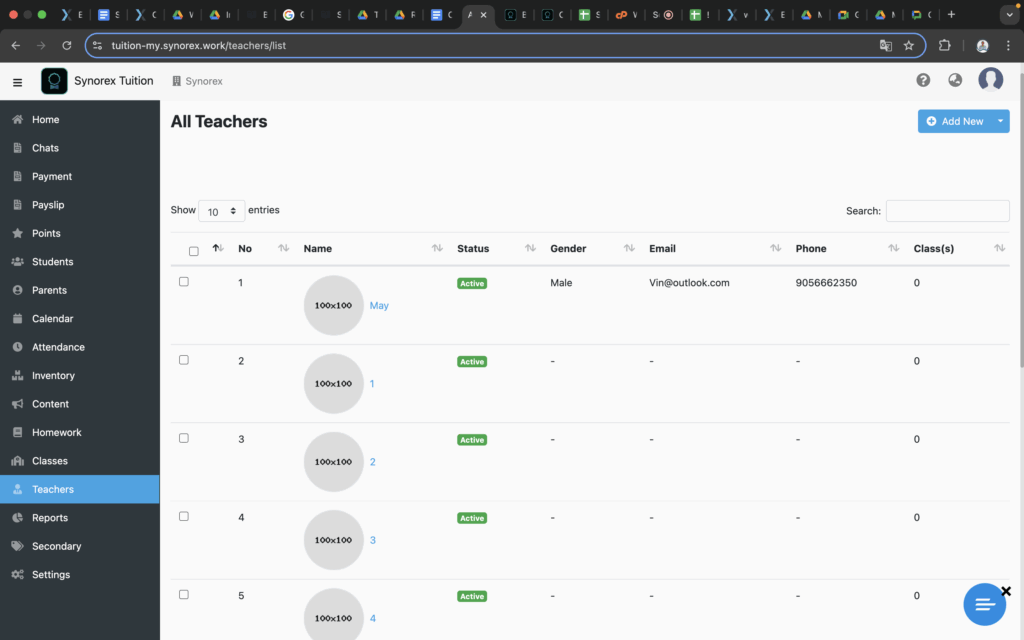Image resolution: width=1024 pixels, height=640 pixels.
Task: Open the hamburger menu icon
Action: 18,82
